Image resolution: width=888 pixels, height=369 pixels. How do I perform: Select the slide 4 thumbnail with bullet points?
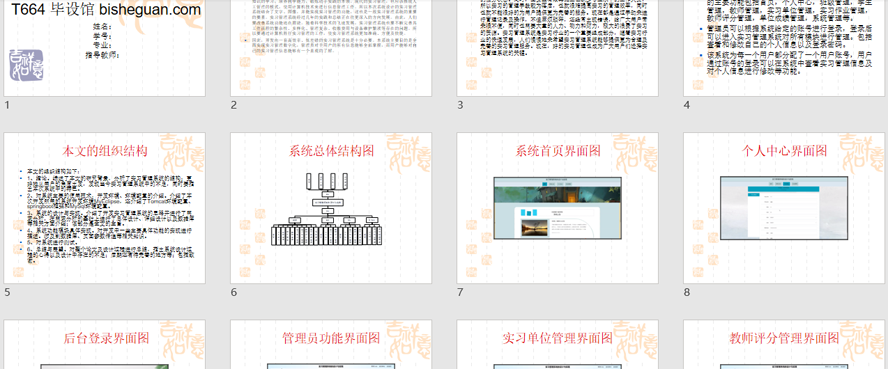coord(784,48)
